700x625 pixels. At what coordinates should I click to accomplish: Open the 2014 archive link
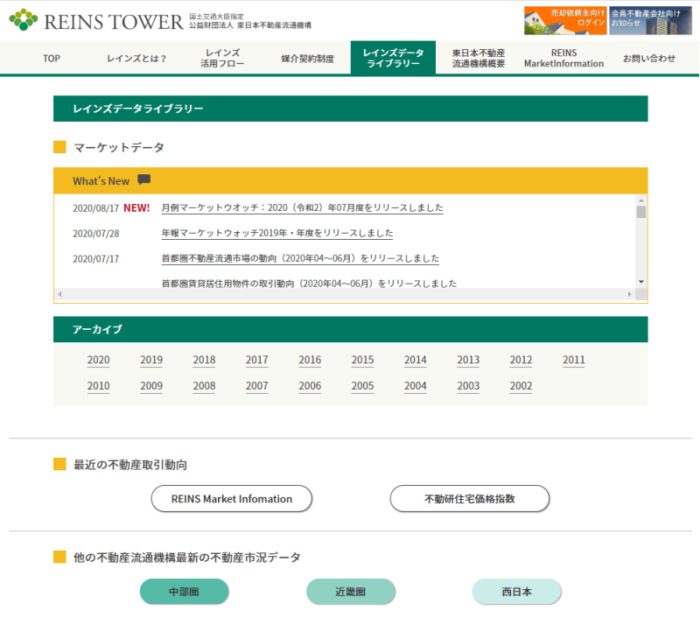pyautogui.click(x=415, y=360)
